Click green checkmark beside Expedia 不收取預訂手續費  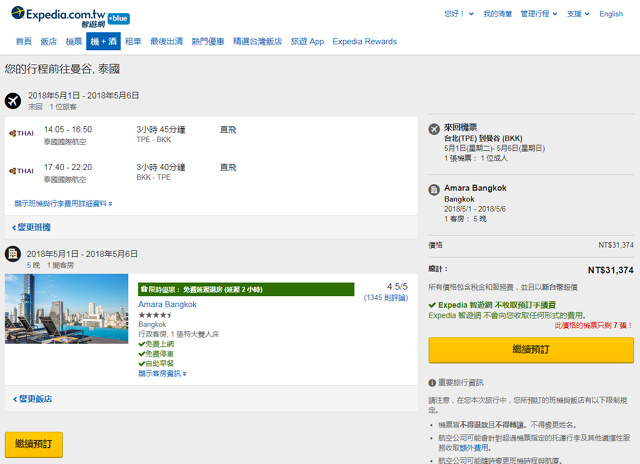[432, 305]
